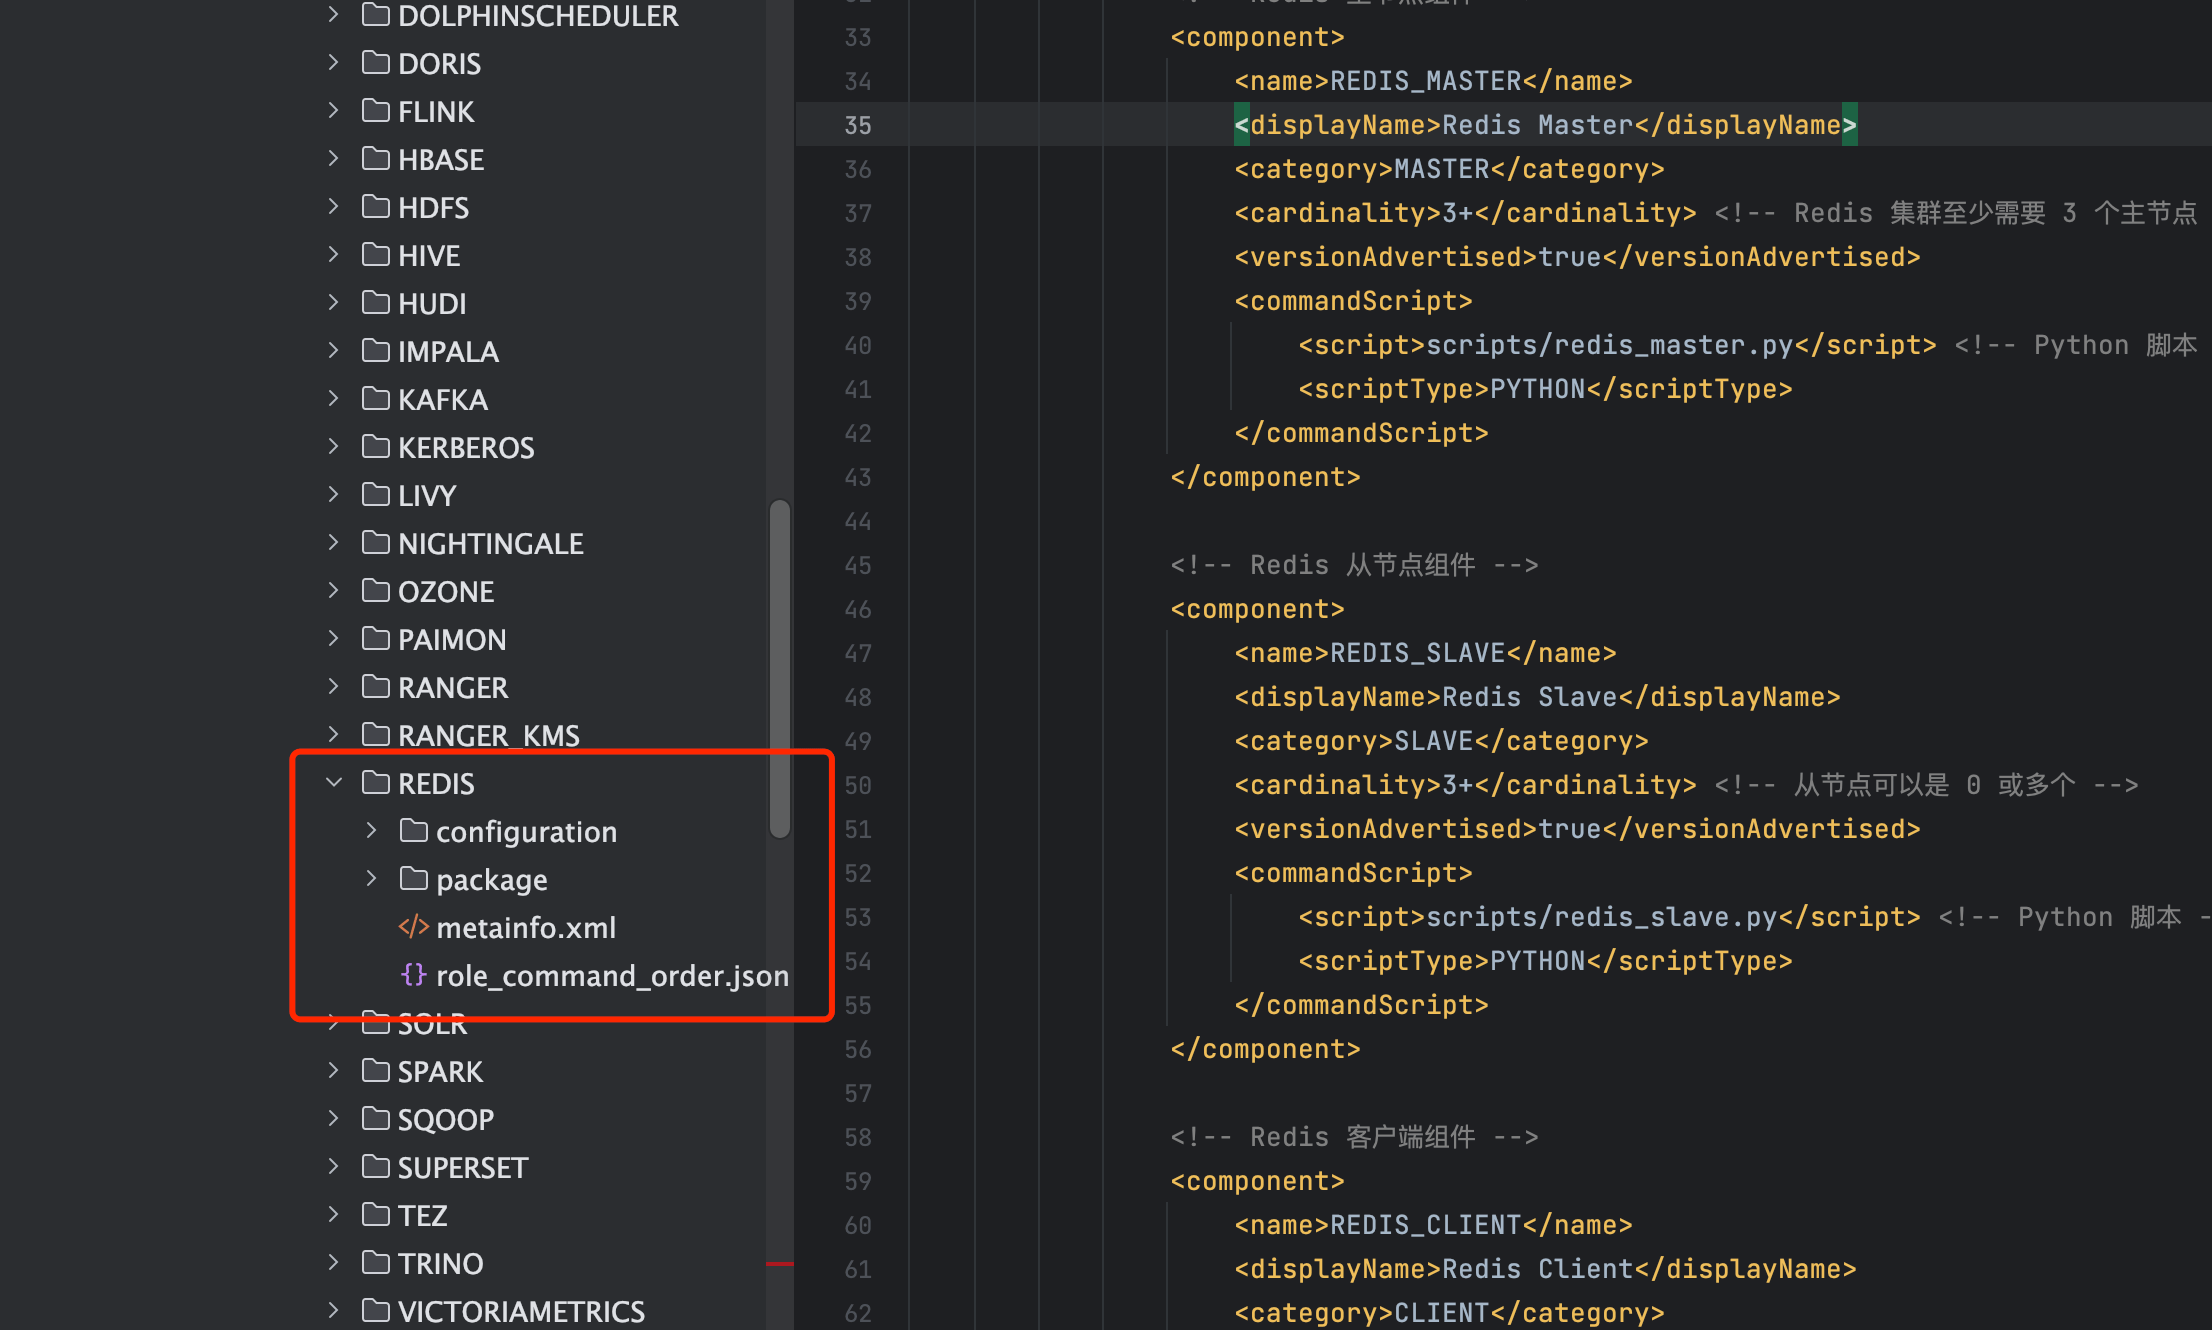Click the MASTER category line

[1449, 169]
